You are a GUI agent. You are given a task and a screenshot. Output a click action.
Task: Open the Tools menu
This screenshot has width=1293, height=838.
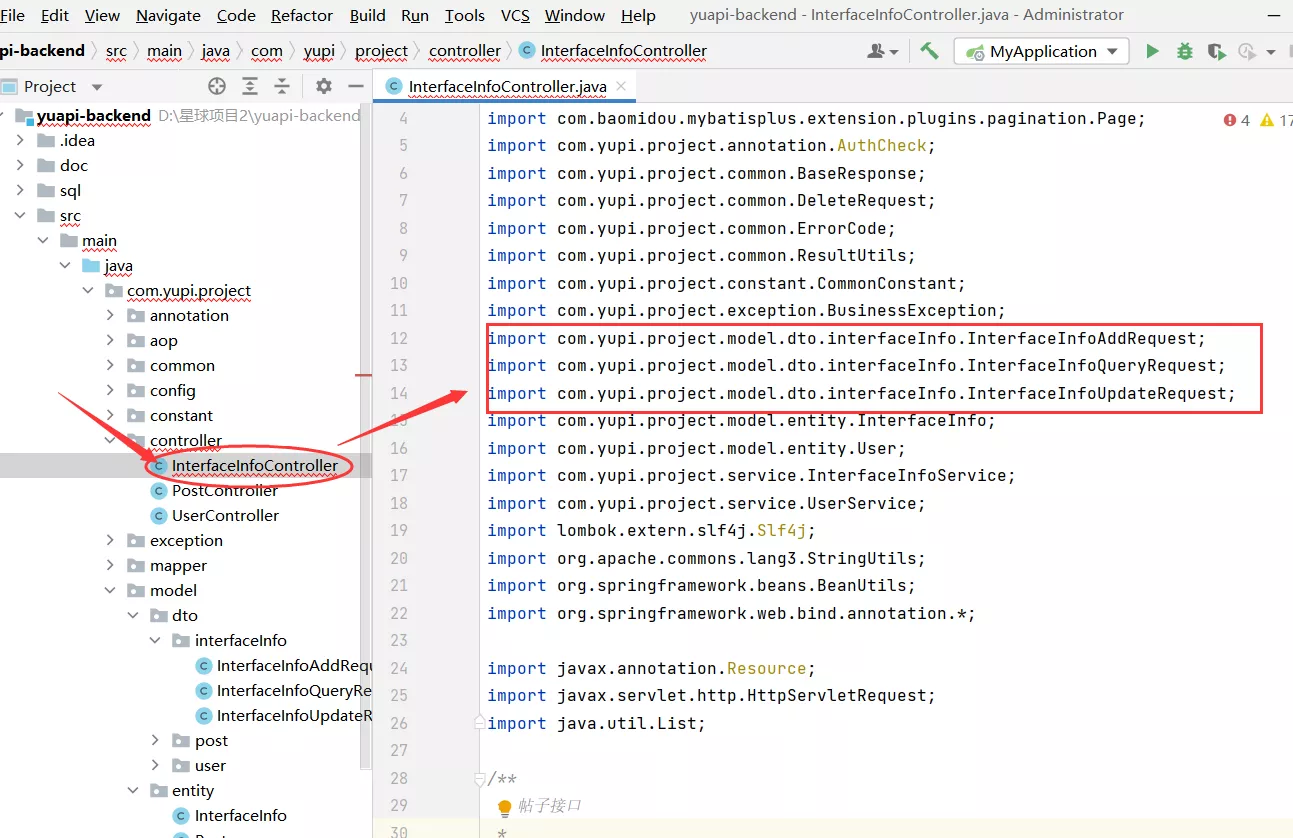point(464,15)
